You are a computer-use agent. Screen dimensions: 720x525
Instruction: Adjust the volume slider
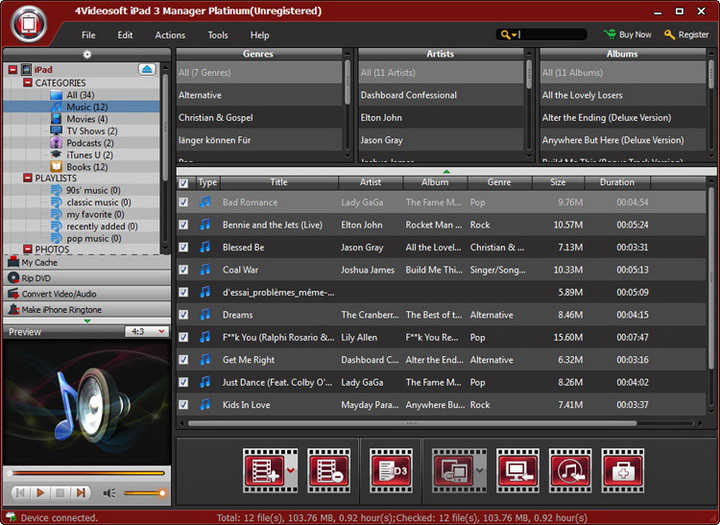coord(144,493)
